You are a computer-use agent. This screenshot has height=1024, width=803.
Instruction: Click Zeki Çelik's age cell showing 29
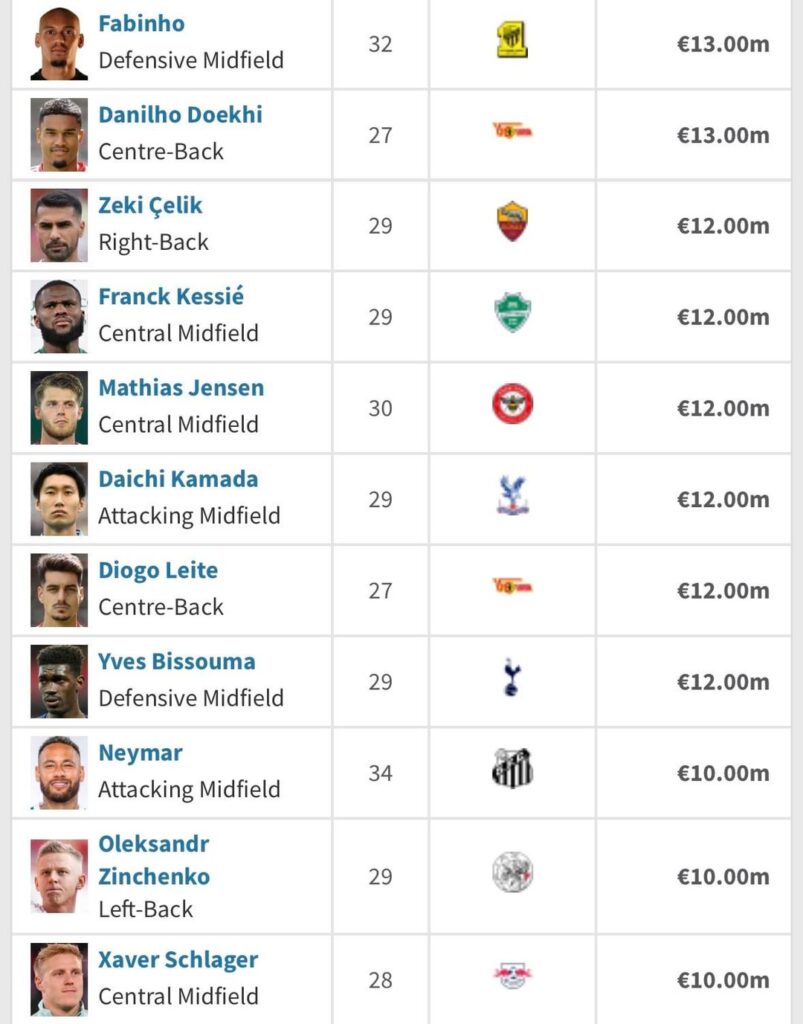point(378,222)
